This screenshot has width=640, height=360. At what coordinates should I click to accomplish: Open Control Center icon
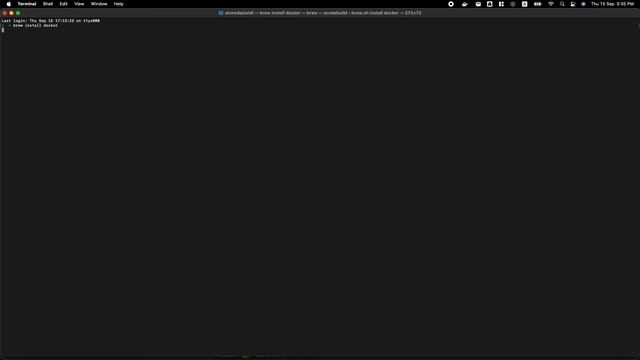[573, 4]
